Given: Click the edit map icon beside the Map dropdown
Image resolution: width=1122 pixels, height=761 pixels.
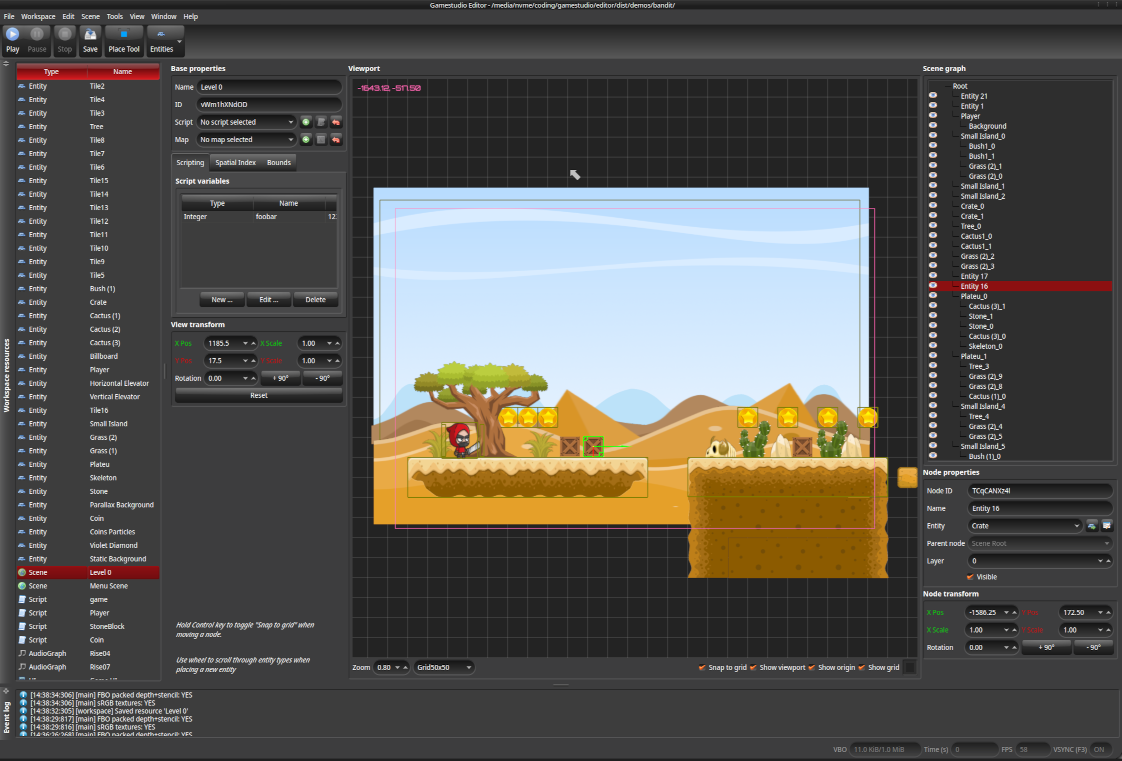Looking at the screenshot, I should coord(321,139).
